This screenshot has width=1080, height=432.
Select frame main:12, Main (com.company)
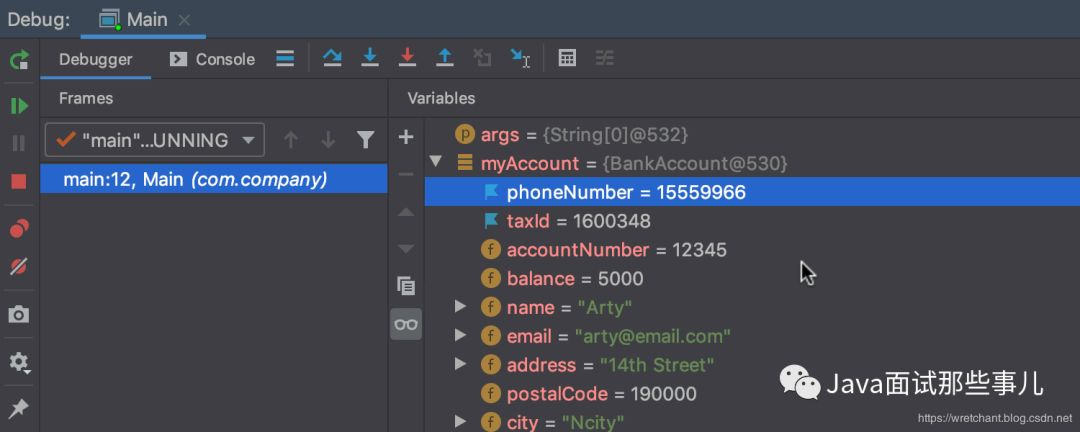coord(214,180)
